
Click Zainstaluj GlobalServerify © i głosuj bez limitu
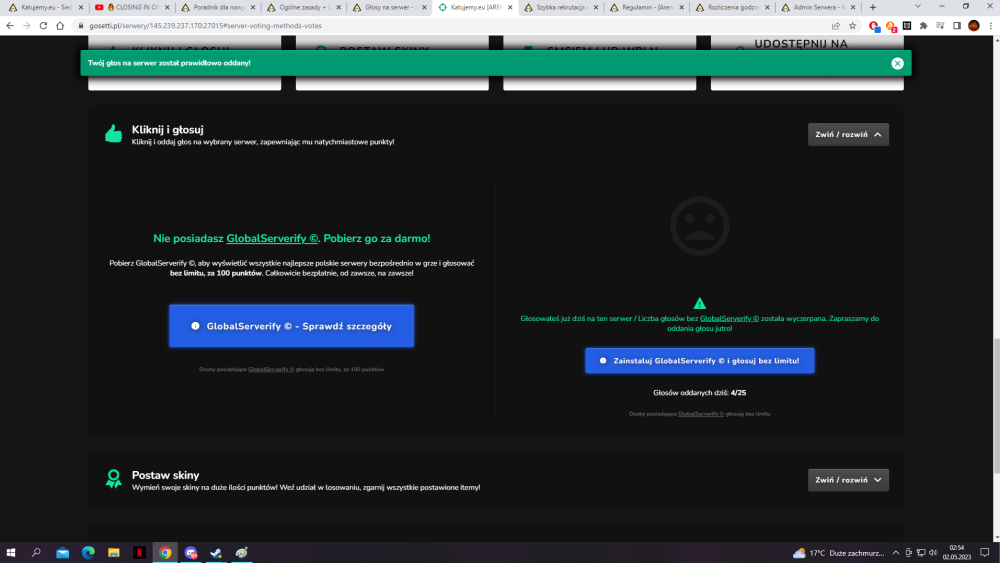pyautogui.click(x=700, y=361)
